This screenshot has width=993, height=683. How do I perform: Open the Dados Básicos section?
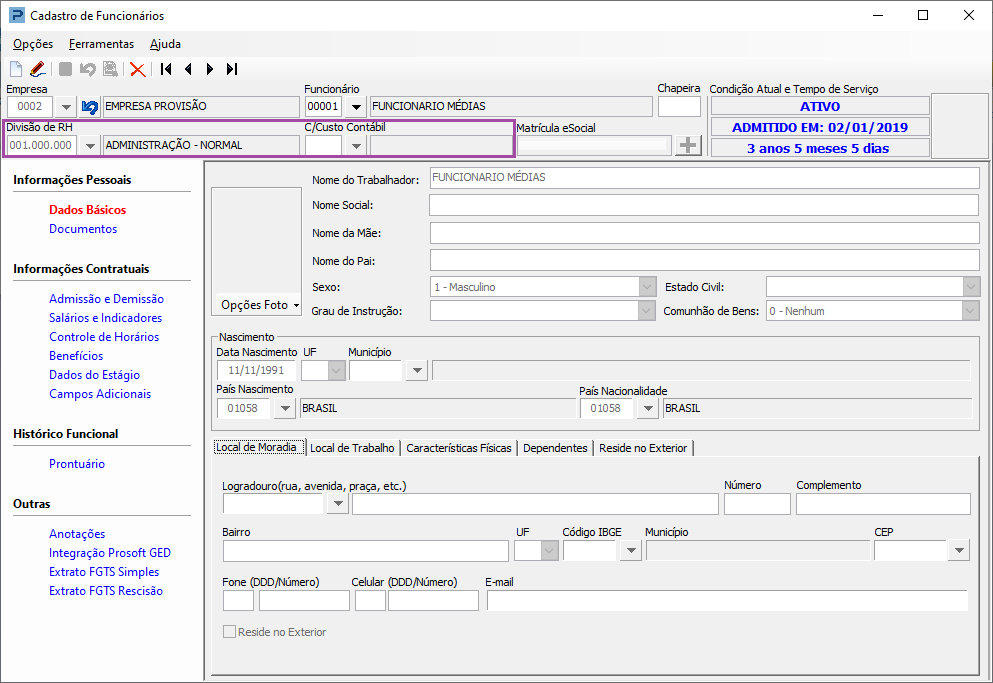87,210
